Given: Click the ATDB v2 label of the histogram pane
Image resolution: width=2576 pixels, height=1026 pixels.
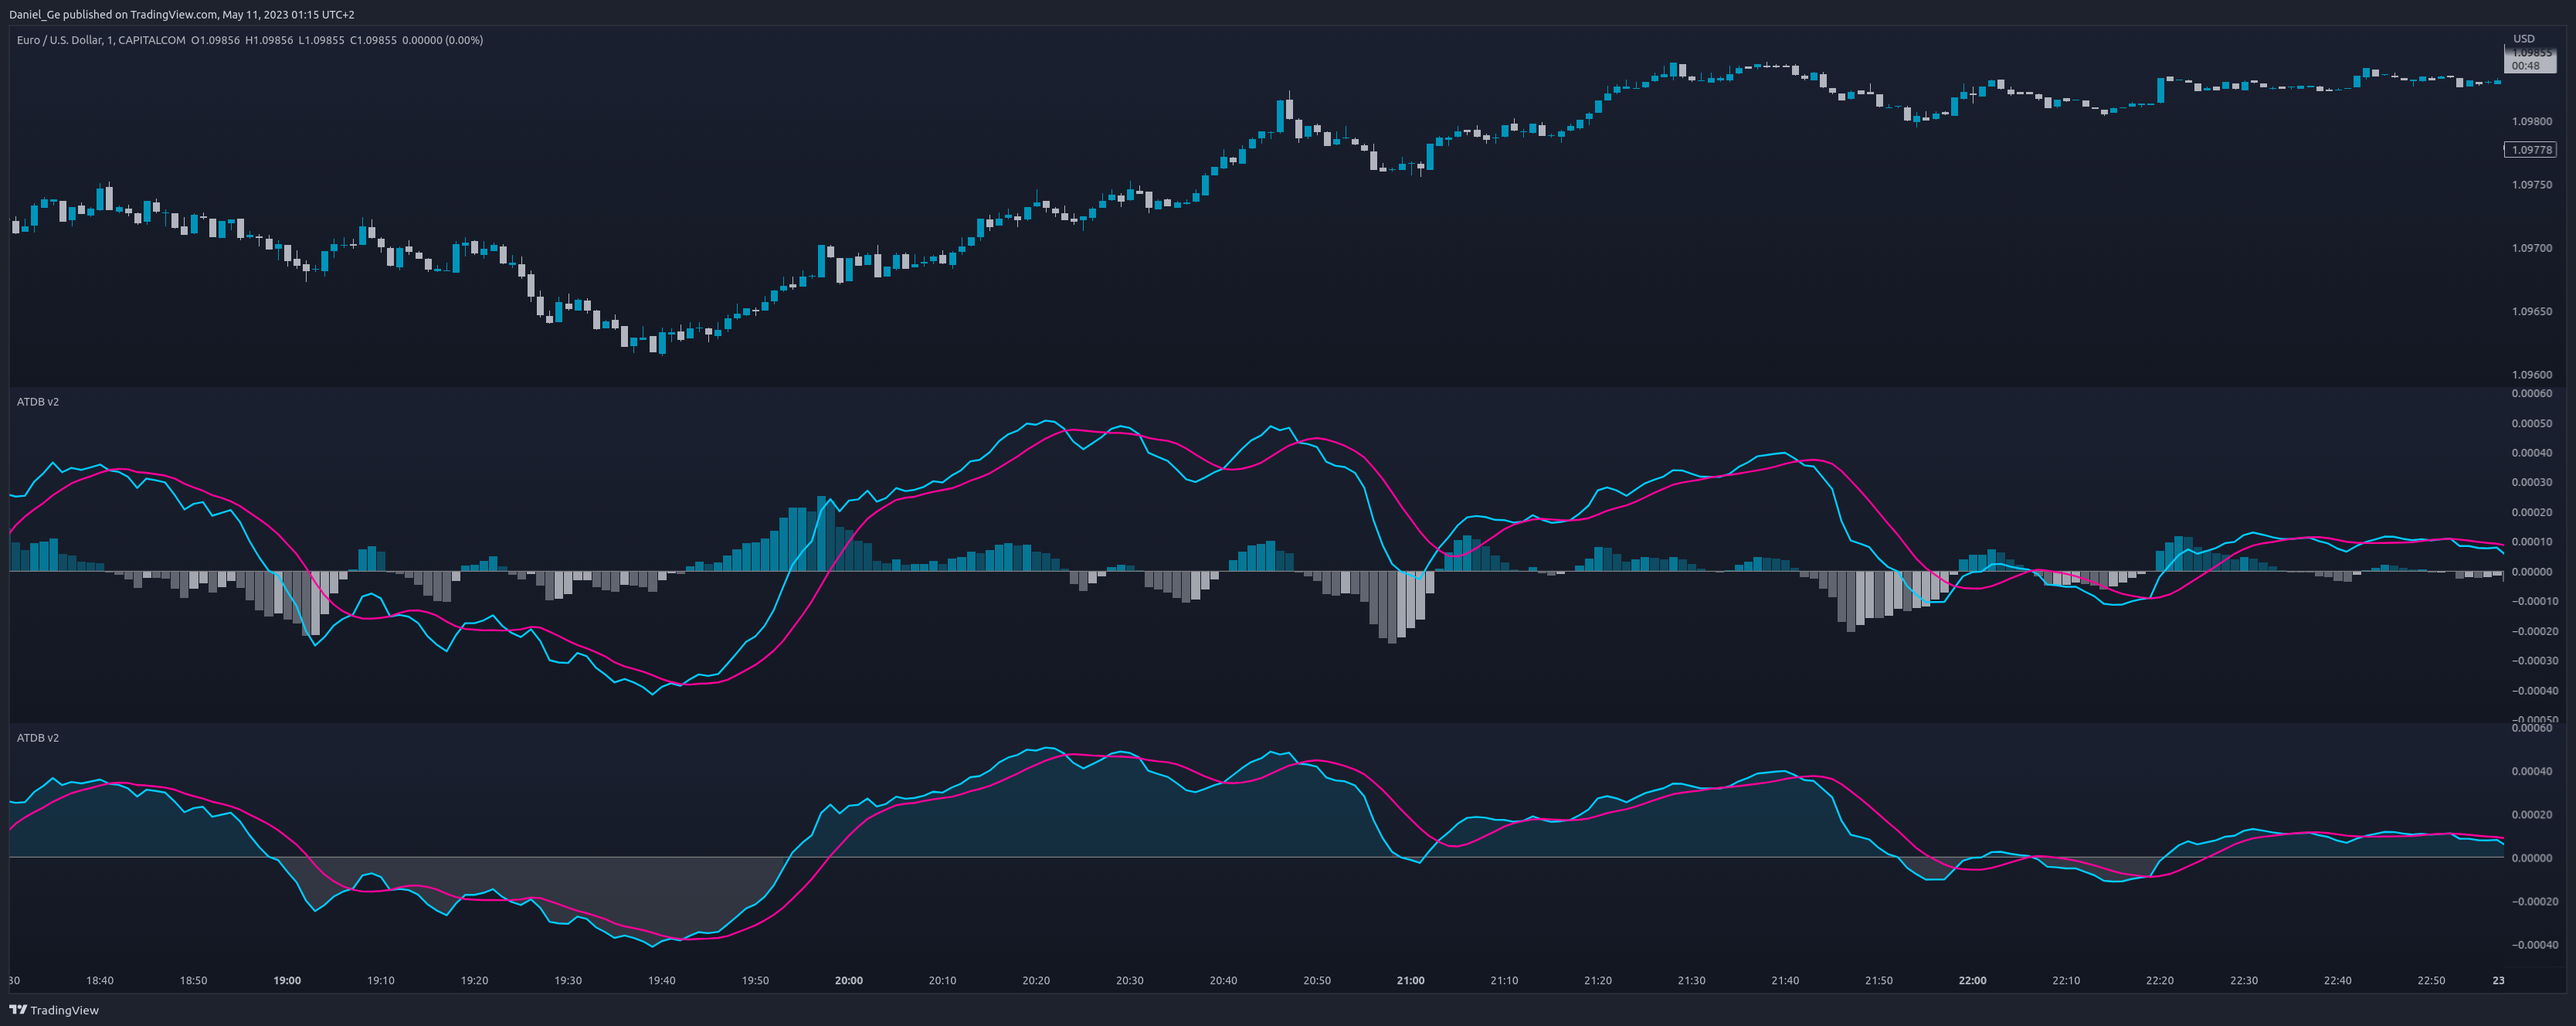Looking at the screenshot, I should click(x=38, y=402).
